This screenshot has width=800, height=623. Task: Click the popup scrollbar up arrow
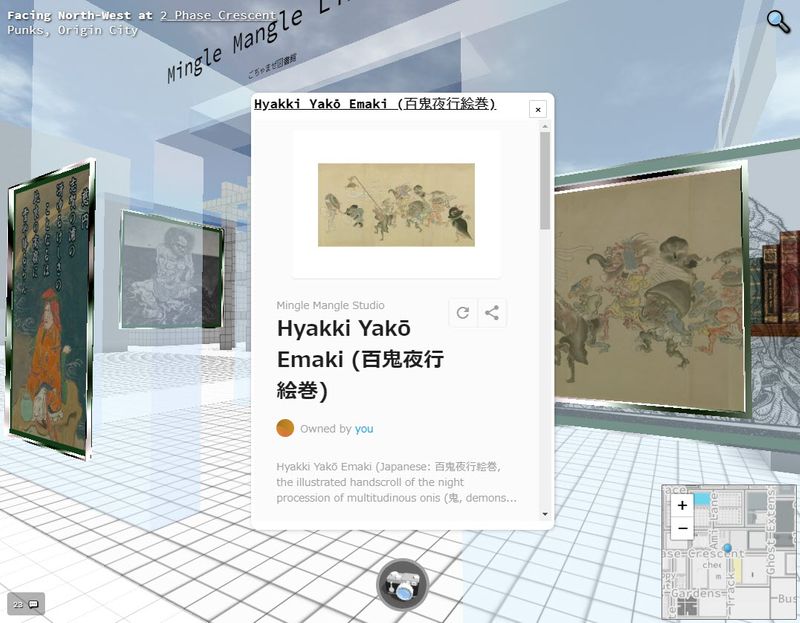[x=545, y=126]
